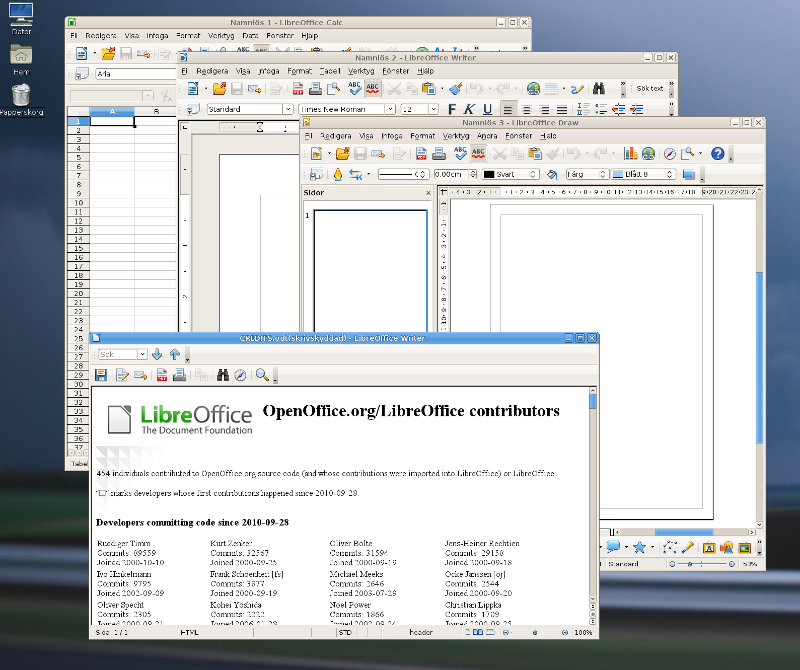The height and width of the screenshot is (670, 800).
Task: Open Redigera menu in Calc window
Action: tap(101, 36)
